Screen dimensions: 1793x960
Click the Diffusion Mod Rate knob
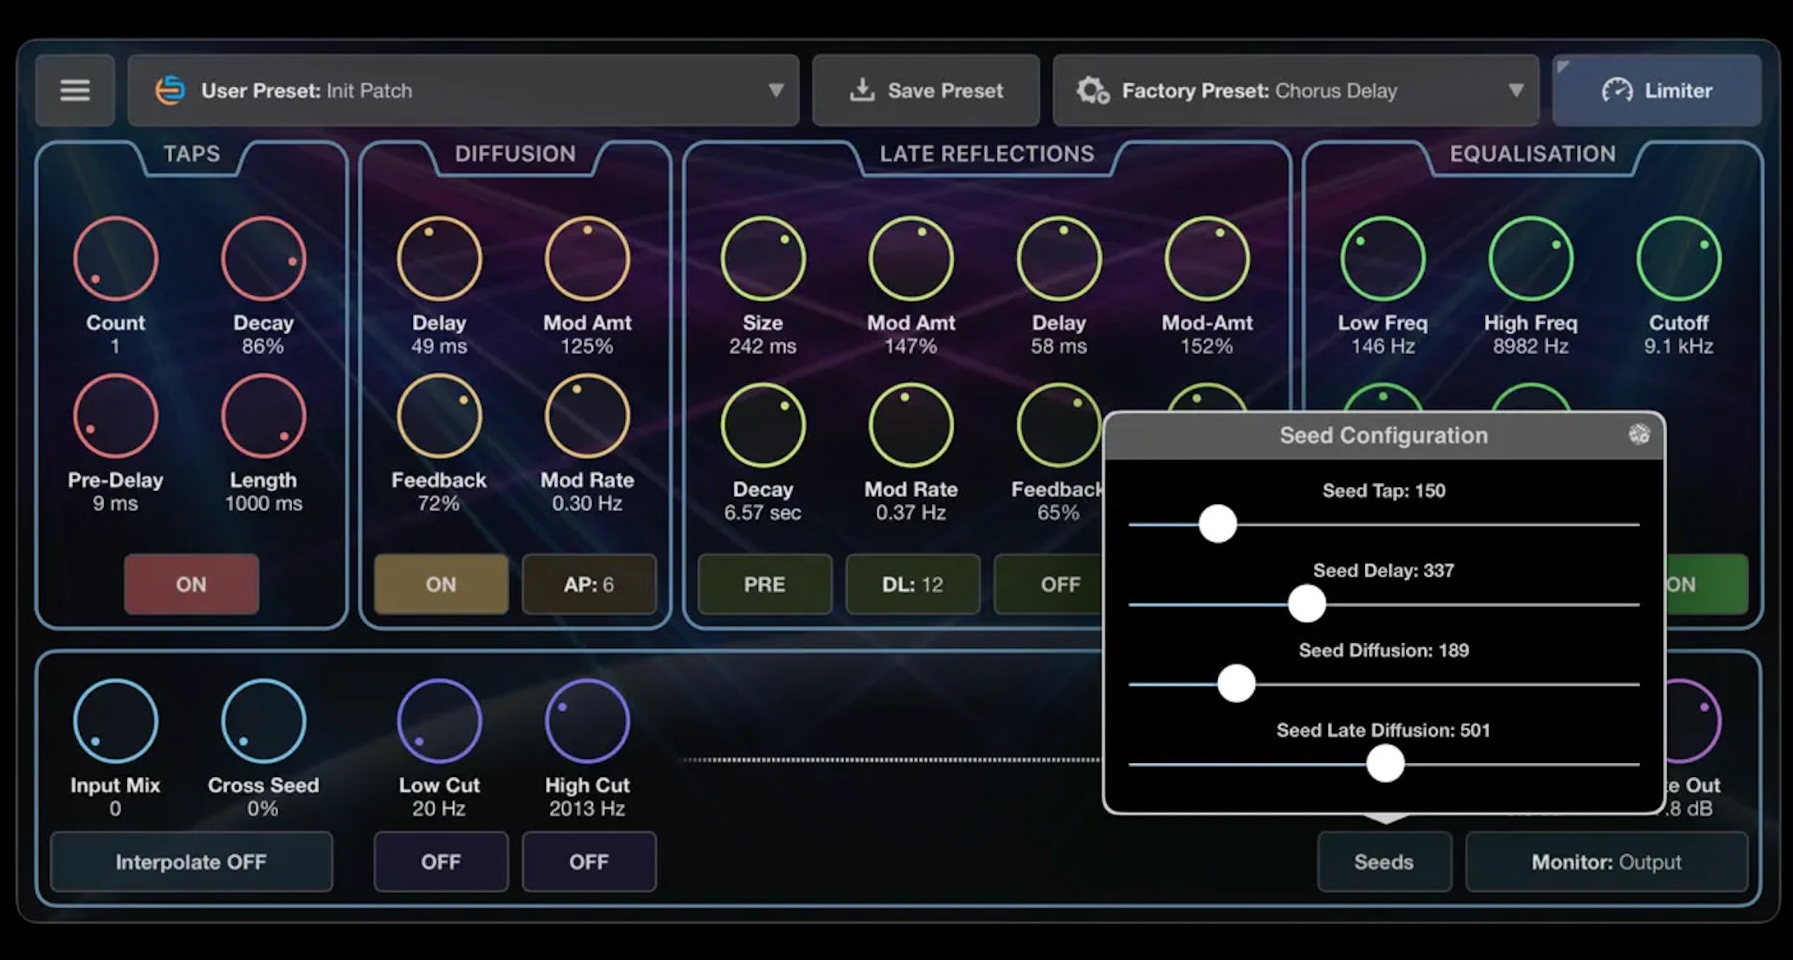587,416
